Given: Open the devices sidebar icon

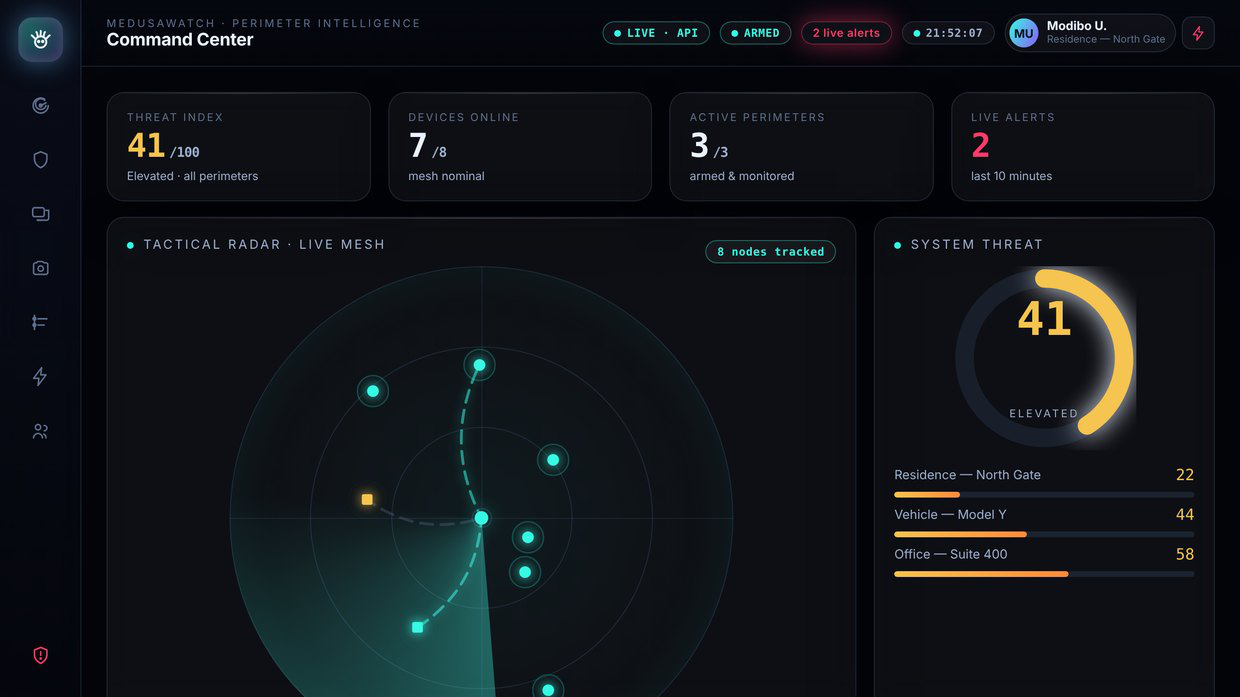Looking at the screenshot, I should 40,214.
